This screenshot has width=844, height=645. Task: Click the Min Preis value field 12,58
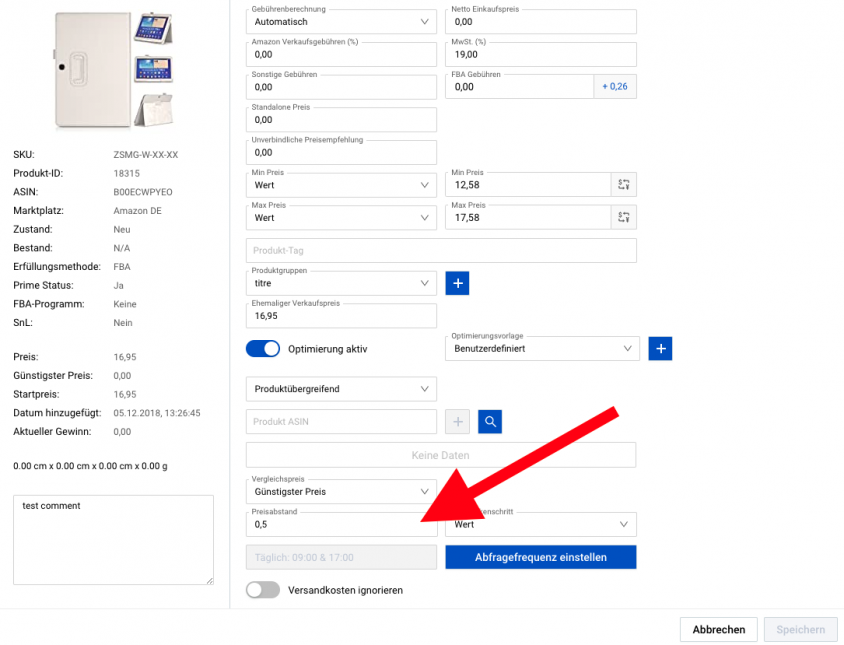click(528, 185)
